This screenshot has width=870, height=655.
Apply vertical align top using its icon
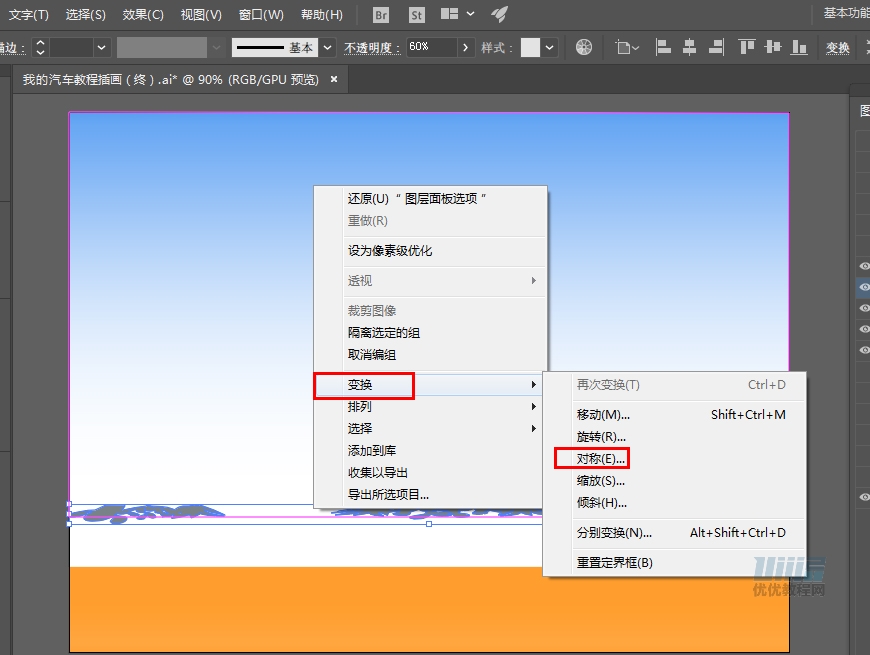tap(749, 47)
